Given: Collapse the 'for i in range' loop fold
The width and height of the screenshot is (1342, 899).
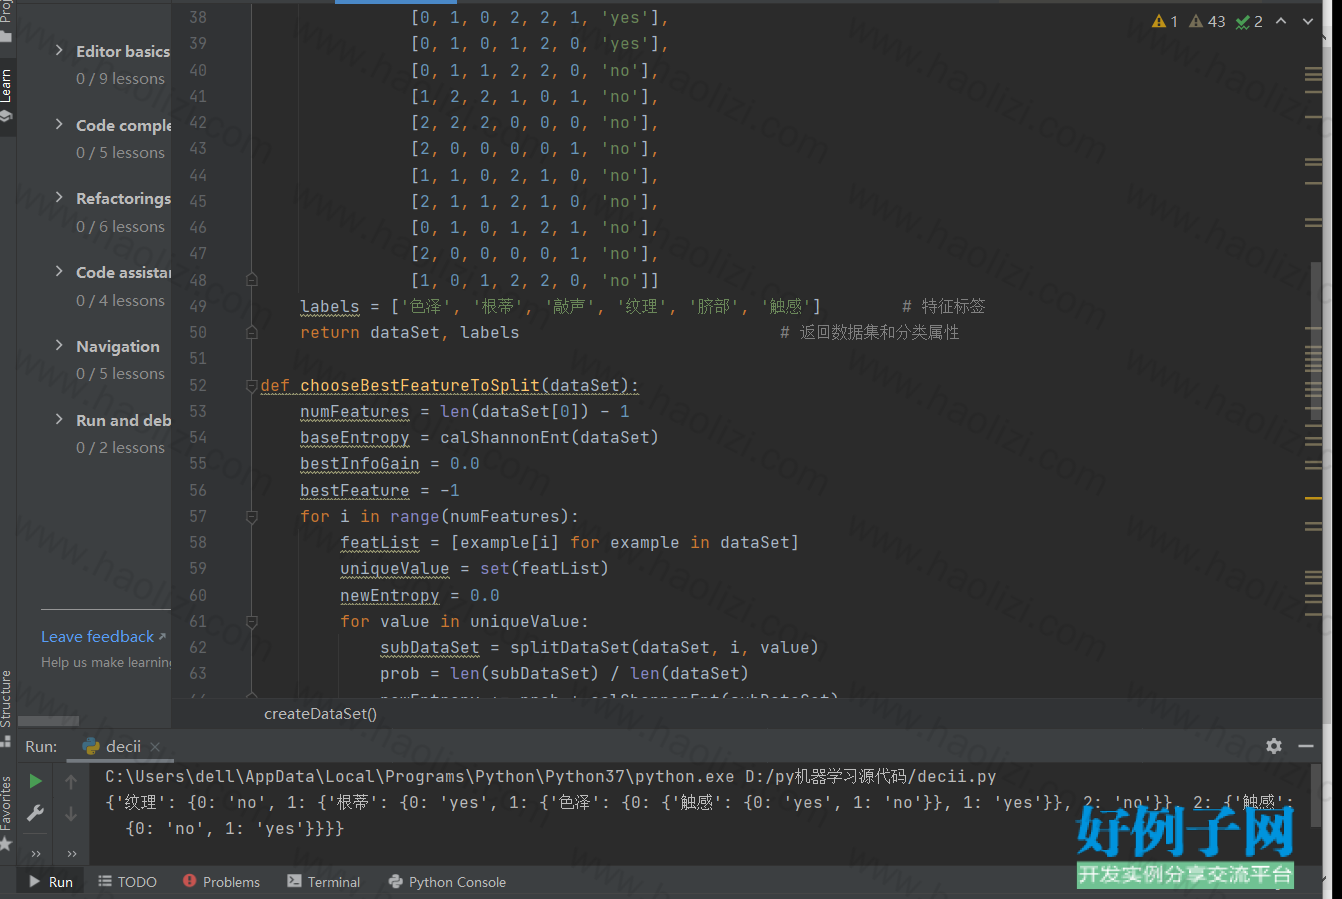Looking at the screenshot, I should [252, 517].
